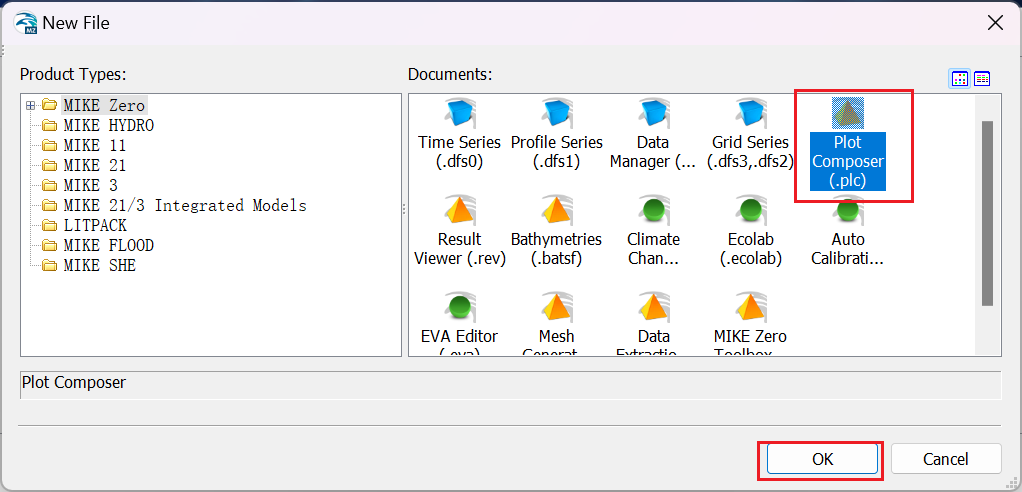
Task: Click the MIKE FLOOD folder icon
Action: pyautogui.click(x=50, y=246)
